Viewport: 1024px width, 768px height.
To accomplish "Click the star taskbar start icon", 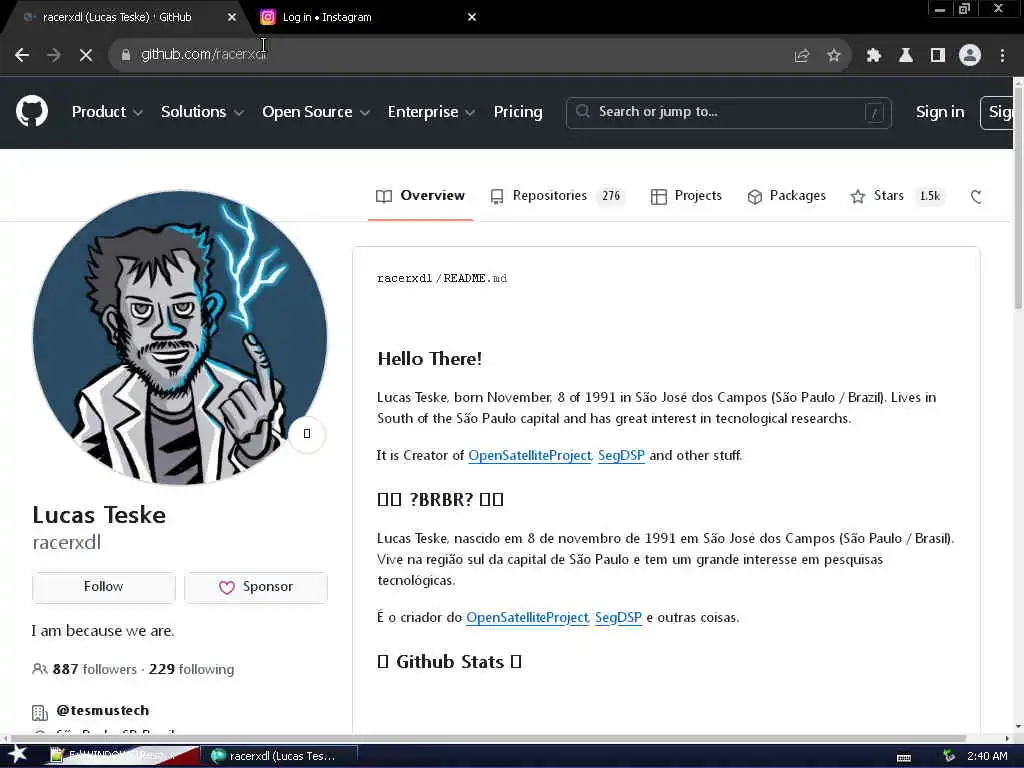I will tap(18, 754).
